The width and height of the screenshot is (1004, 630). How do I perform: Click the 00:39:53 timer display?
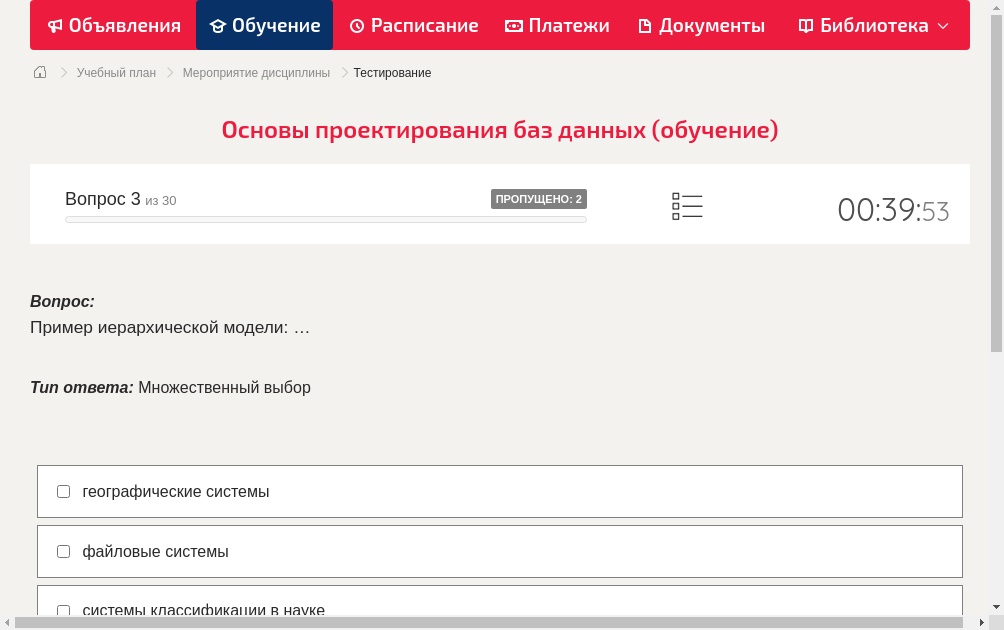click(893, 210)
